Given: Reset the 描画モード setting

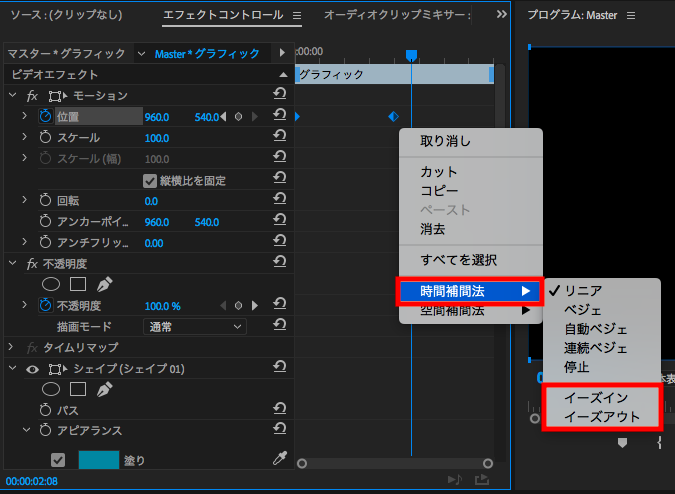Looking at the screenshot, I should pyautogui.click(x=280, y=324).
